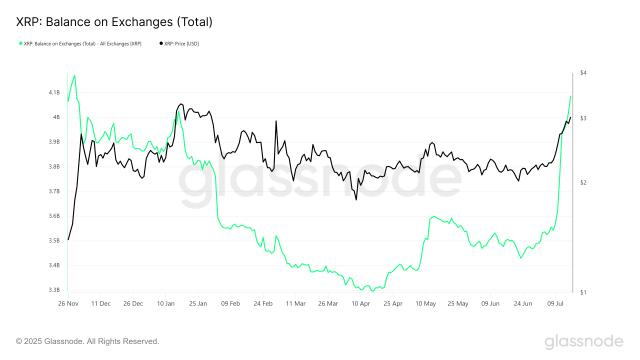Select the $1 price axis label
This screenshot has width=640, height=360.
point(583,292)
